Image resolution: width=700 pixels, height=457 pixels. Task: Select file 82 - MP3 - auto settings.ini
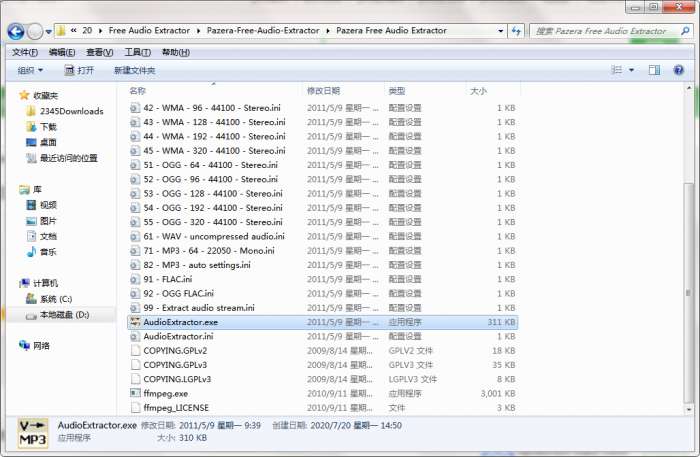click(197, 265)
